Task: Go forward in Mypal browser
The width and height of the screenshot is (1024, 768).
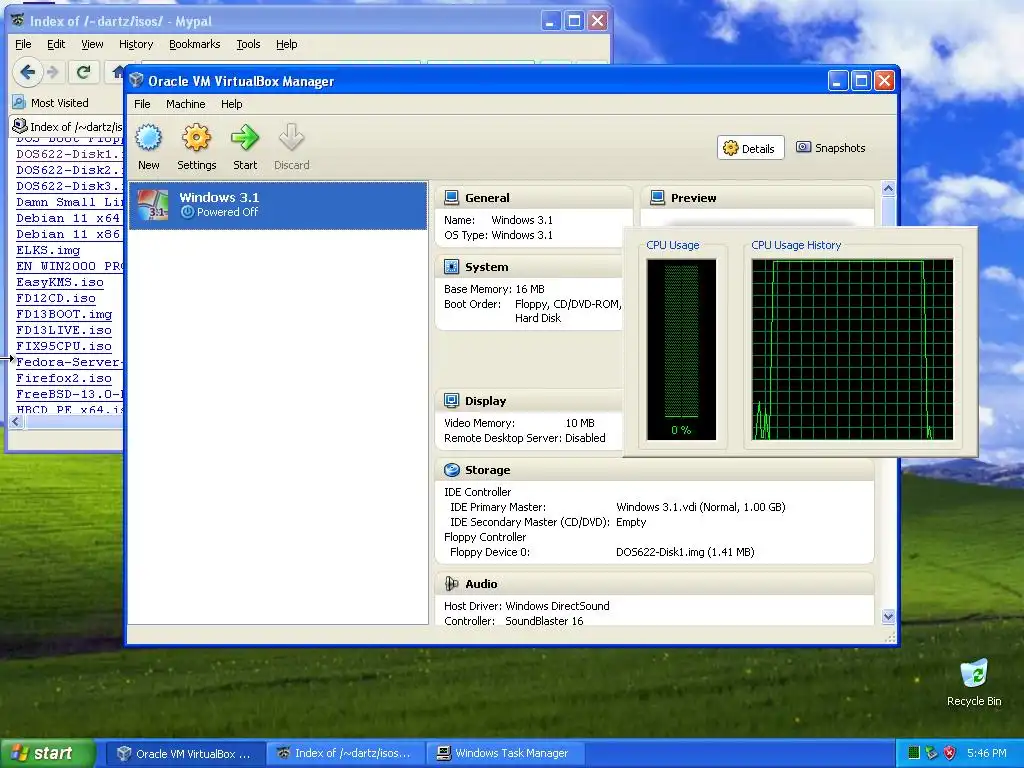Action: (53, 72)
